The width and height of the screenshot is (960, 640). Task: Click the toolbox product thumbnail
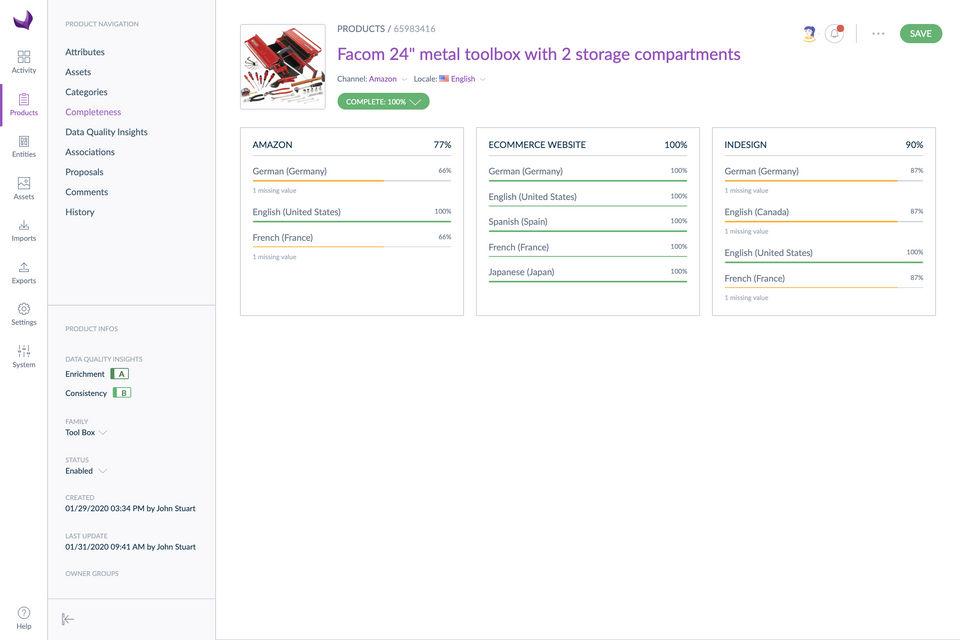pos(283,67)
